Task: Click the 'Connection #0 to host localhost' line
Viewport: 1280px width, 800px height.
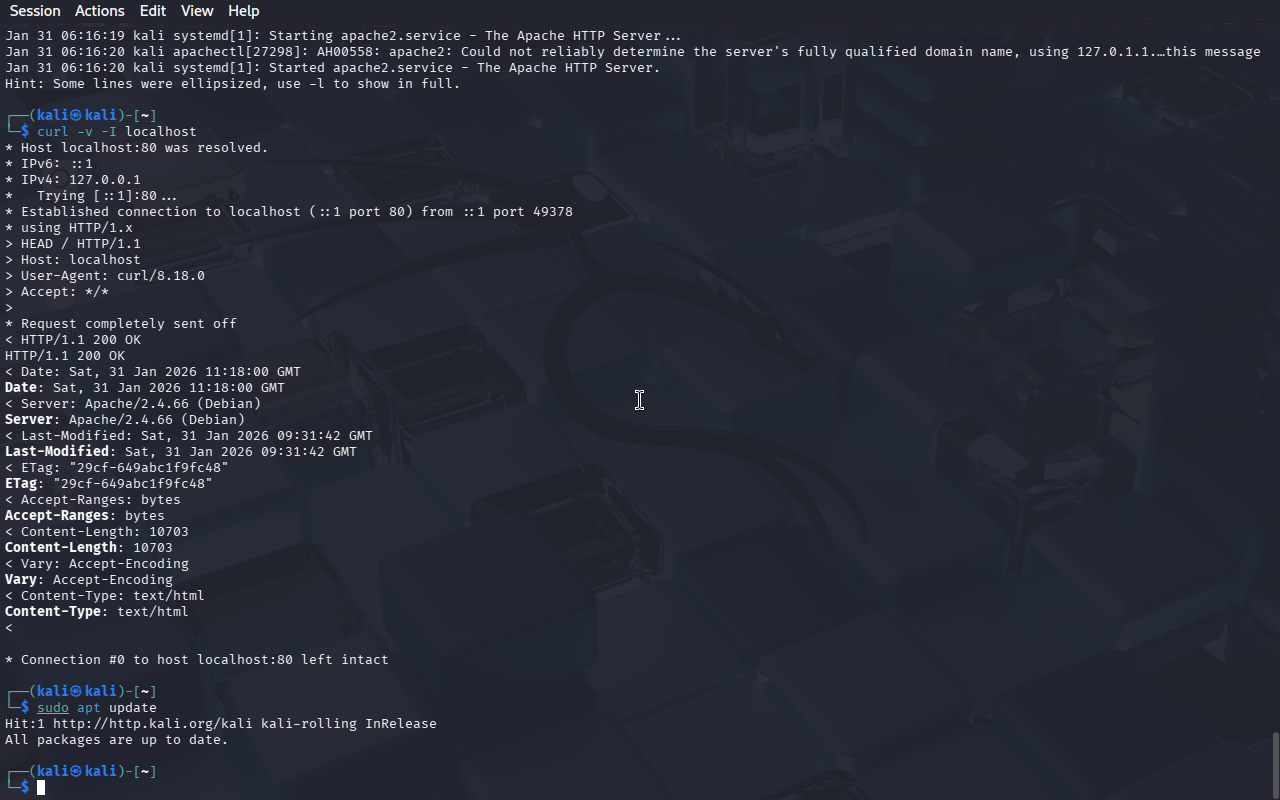Action: pyautogui.click(x=197, y=659)
